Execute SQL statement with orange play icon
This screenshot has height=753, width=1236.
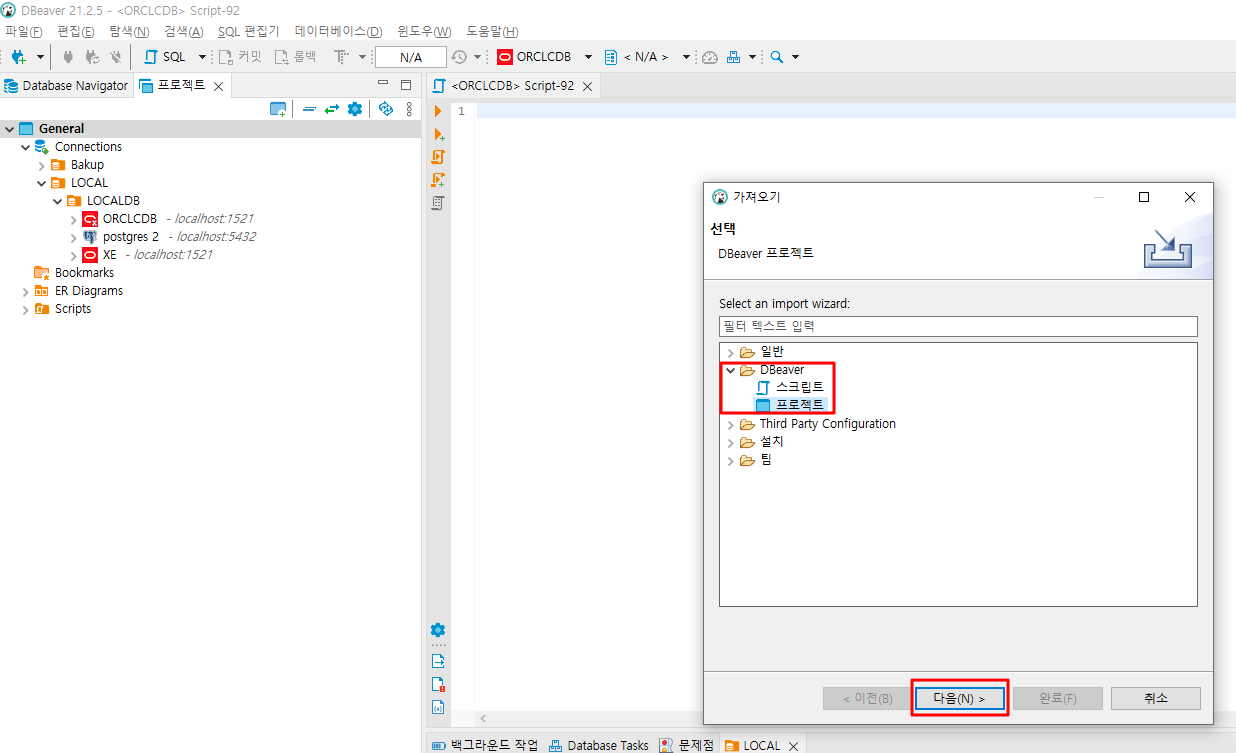coord(438,111)
